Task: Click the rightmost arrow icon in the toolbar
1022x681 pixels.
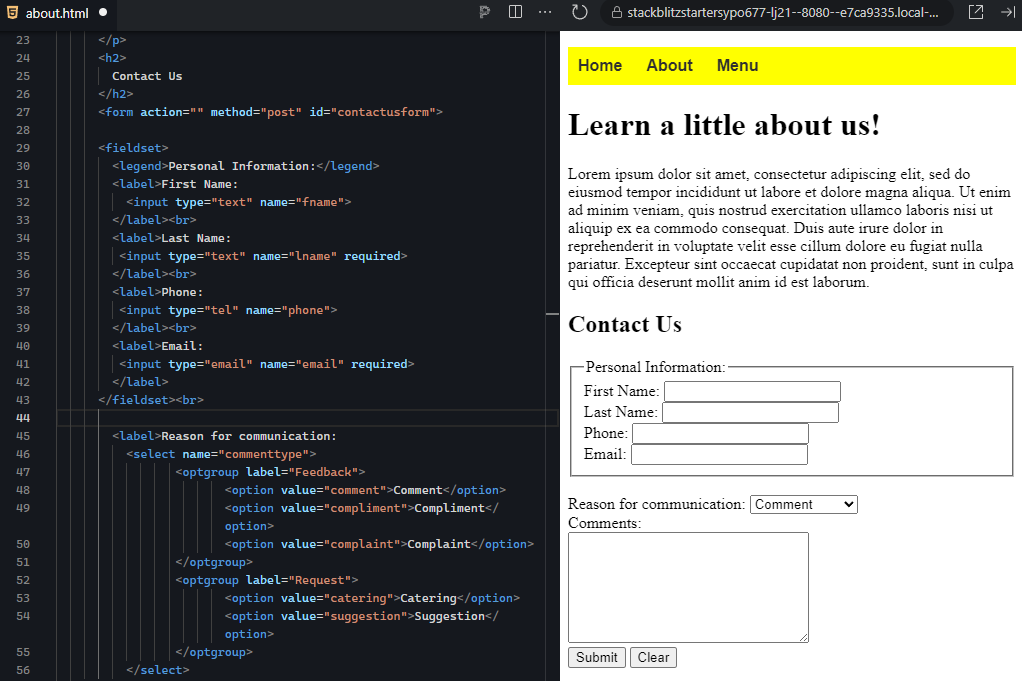Action: (x=1009, y=12)
